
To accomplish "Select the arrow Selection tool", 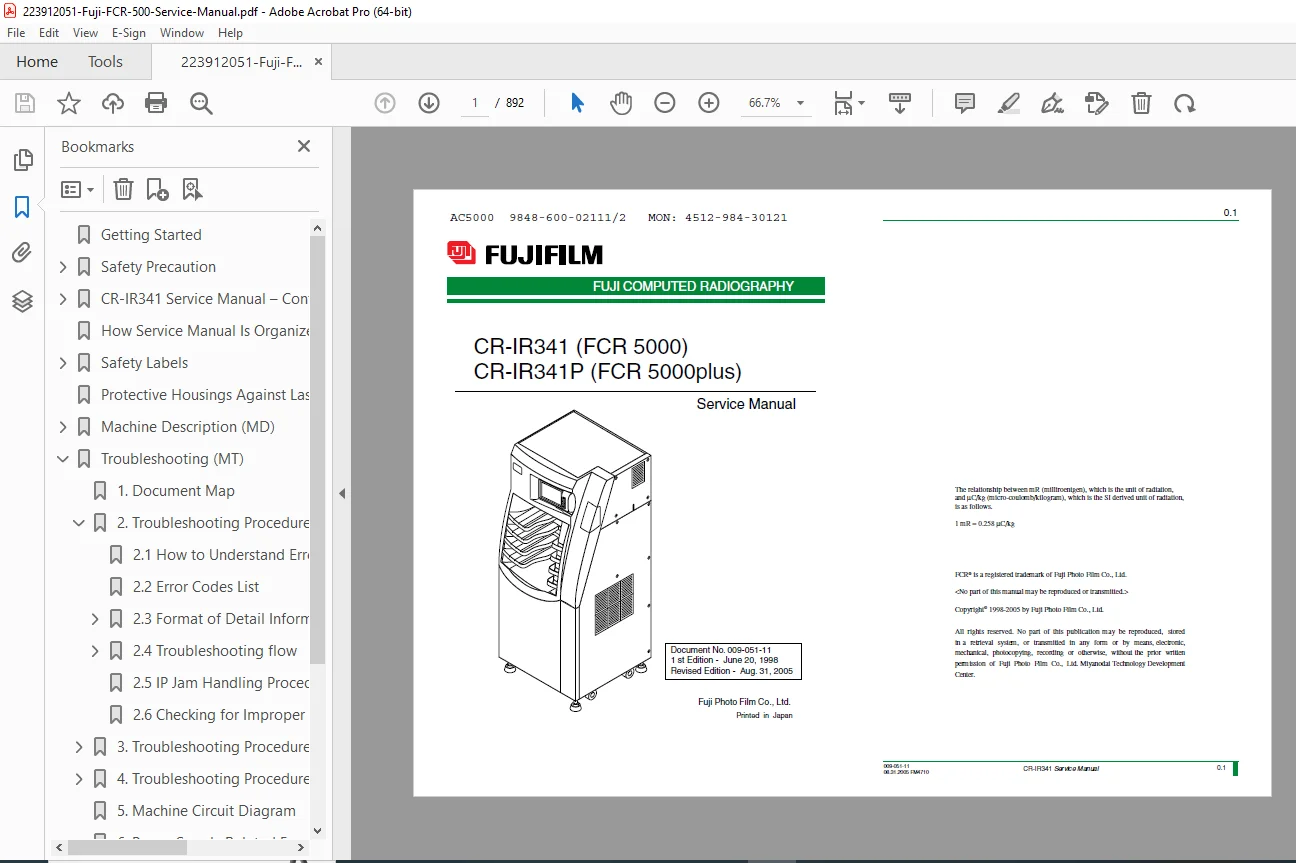I will 577,103.
